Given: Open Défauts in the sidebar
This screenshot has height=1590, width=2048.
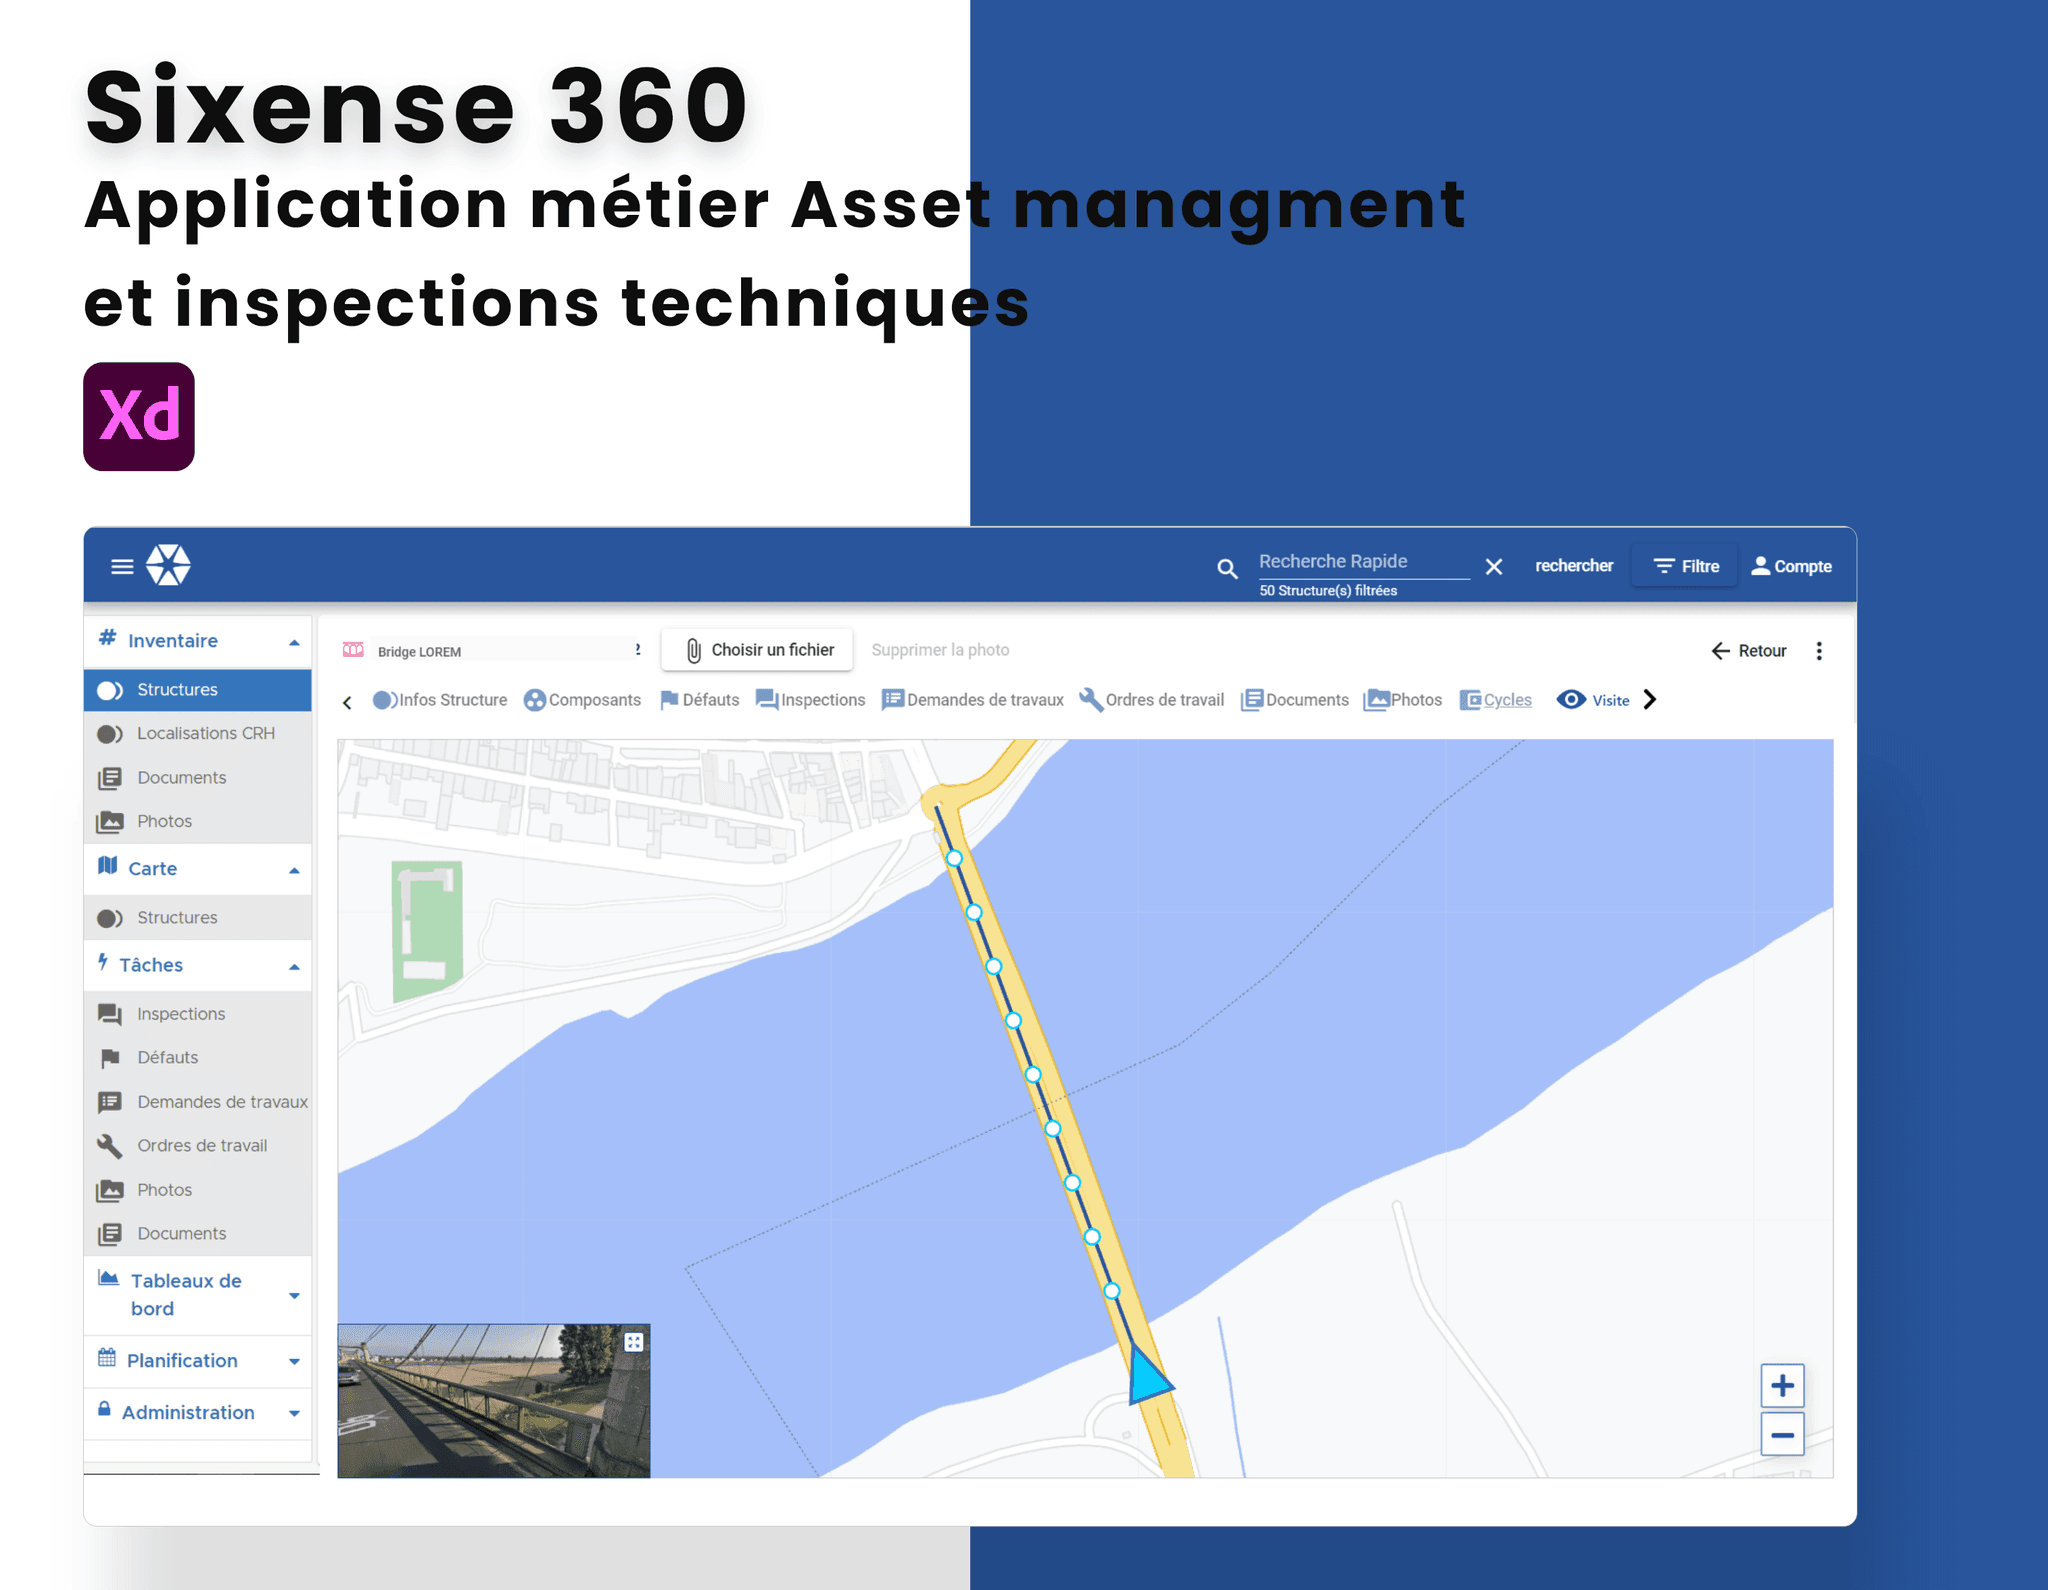Looking at the screenshot, I should (x=198, y=1058).
